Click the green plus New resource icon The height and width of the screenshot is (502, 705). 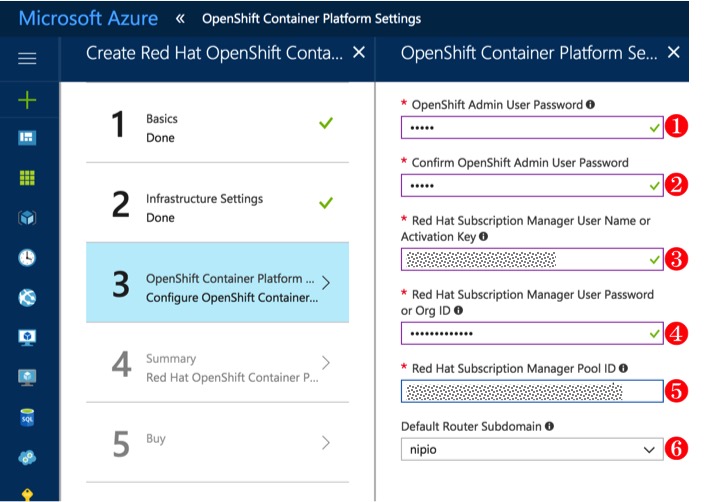[x=27, y=99]
